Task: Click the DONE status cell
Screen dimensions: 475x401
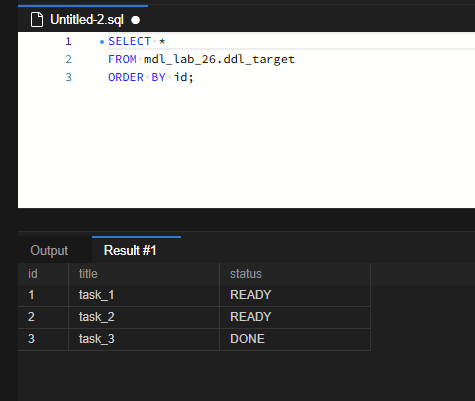Action: click(x=295, y=339)
